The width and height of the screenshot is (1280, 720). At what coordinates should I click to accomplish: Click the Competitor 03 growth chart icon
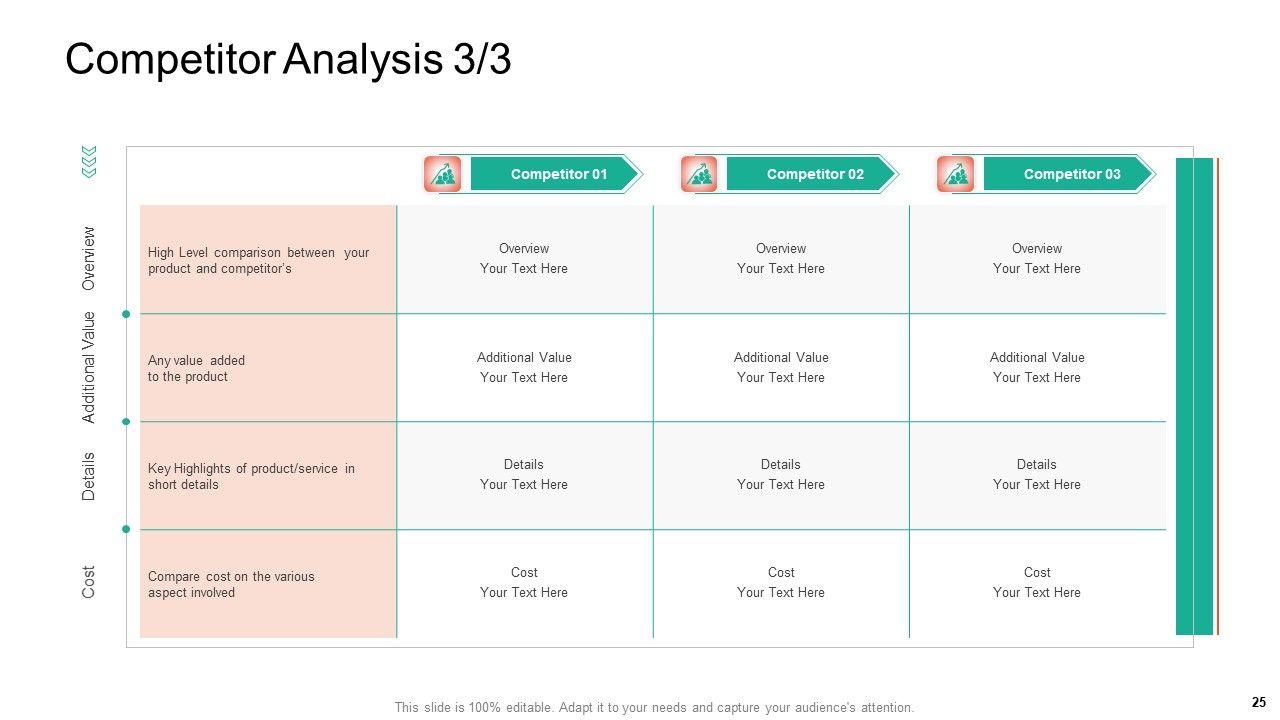coord(956,174)
